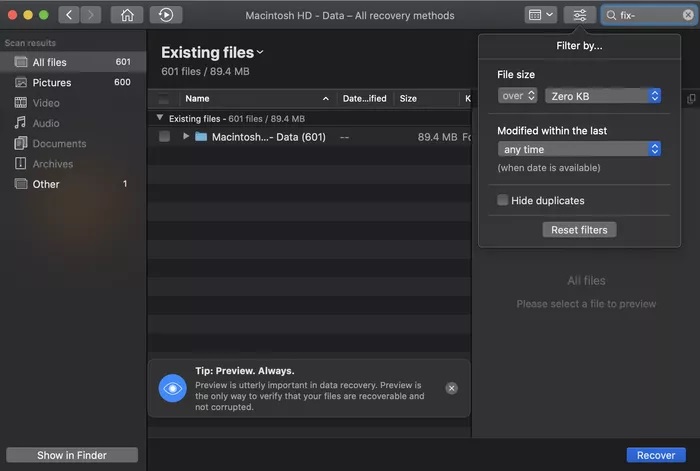
Task: Check the Macintosh...- Data row checkbox
Action: tap(164, 136)
